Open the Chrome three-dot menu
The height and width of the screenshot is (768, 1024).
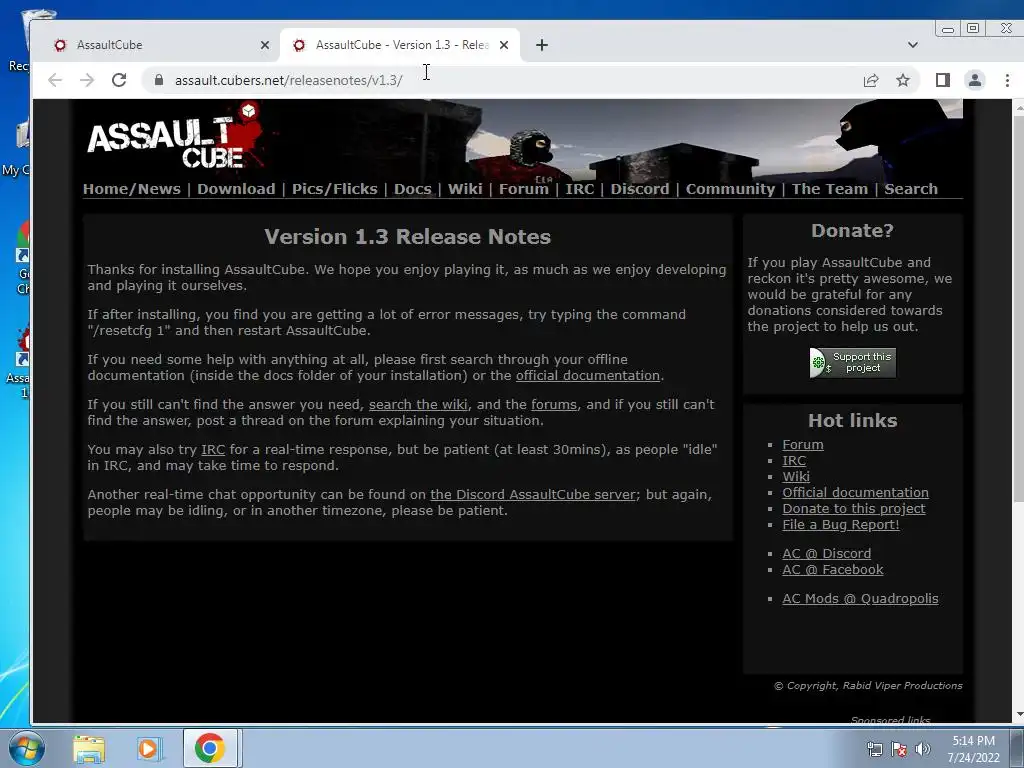point(1007,80)
